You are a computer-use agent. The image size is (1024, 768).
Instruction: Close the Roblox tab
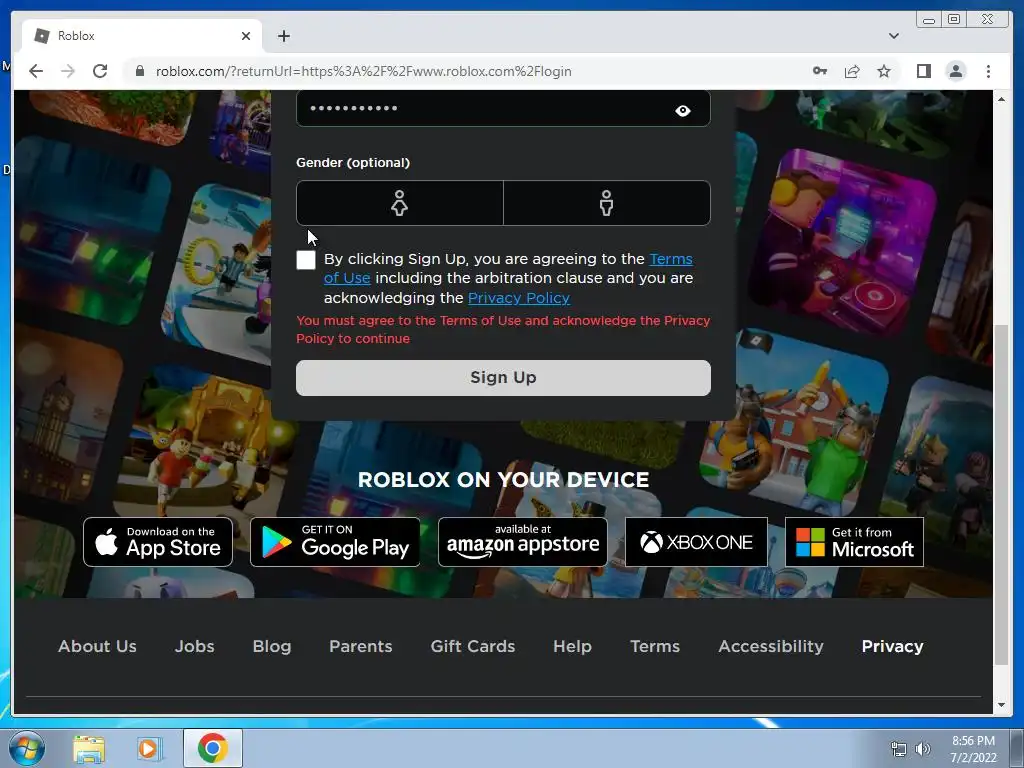tap(246, 36)
